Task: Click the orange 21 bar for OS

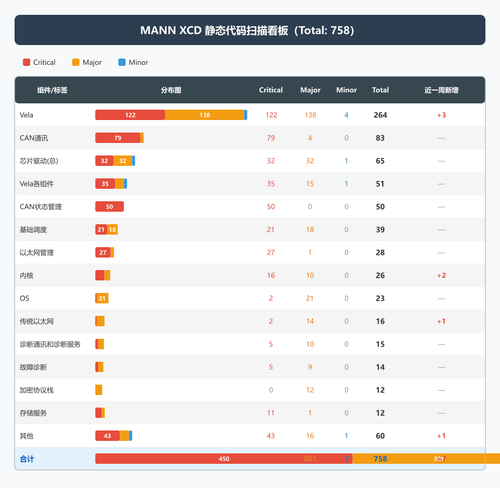Action: pyautogui.click(x=102, y=298)
